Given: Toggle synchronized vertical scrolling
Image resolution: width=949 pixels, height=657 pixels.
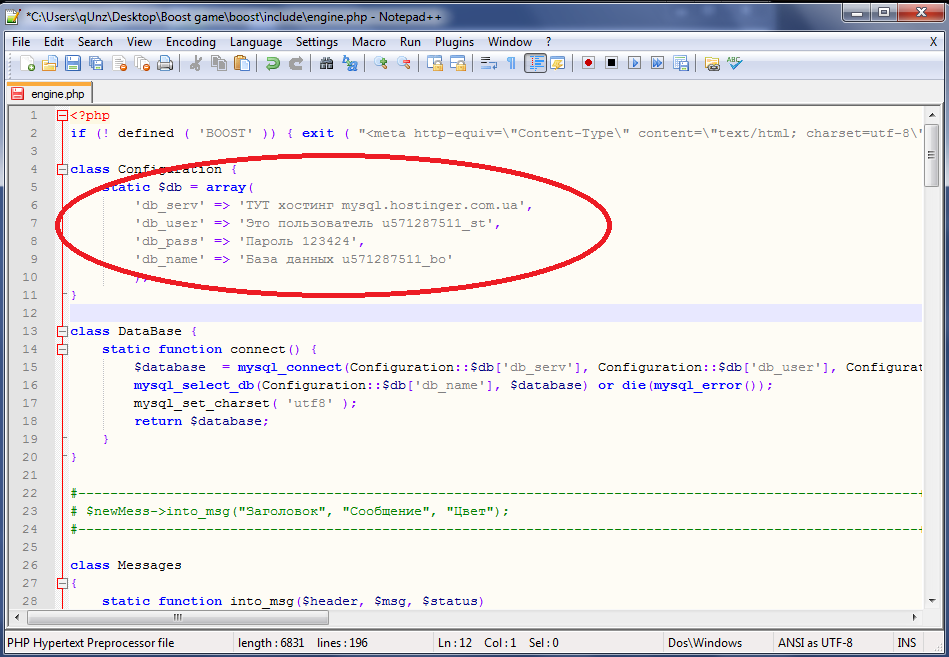Looking at the screenshot, I should (434, 63).
